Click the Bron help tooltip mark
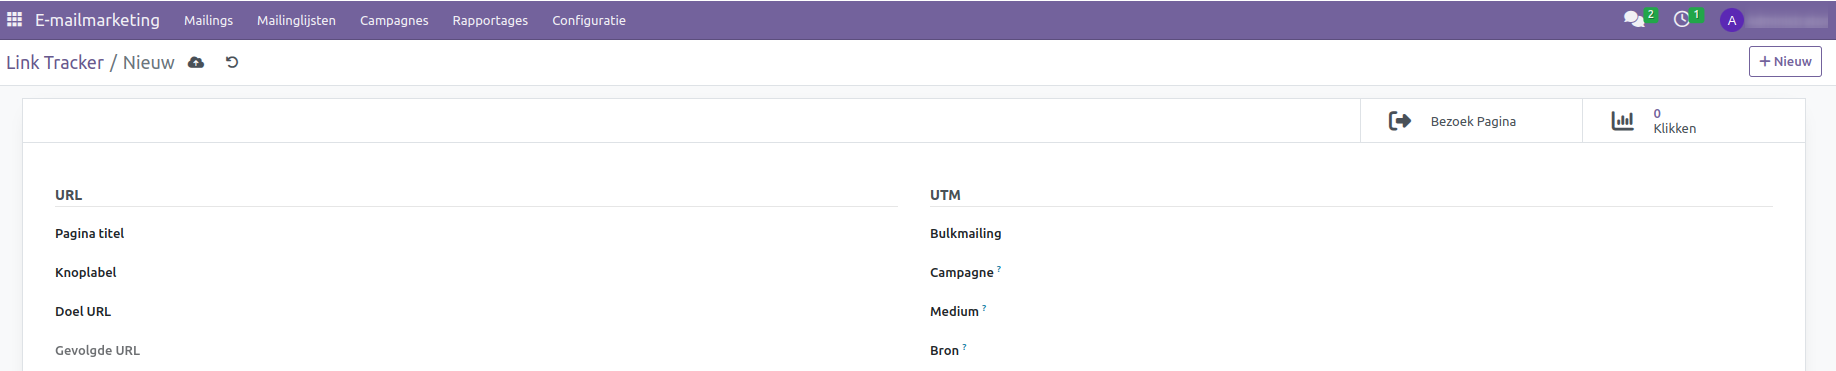Viewport: 1836px width, 371px height. point(964,347)
